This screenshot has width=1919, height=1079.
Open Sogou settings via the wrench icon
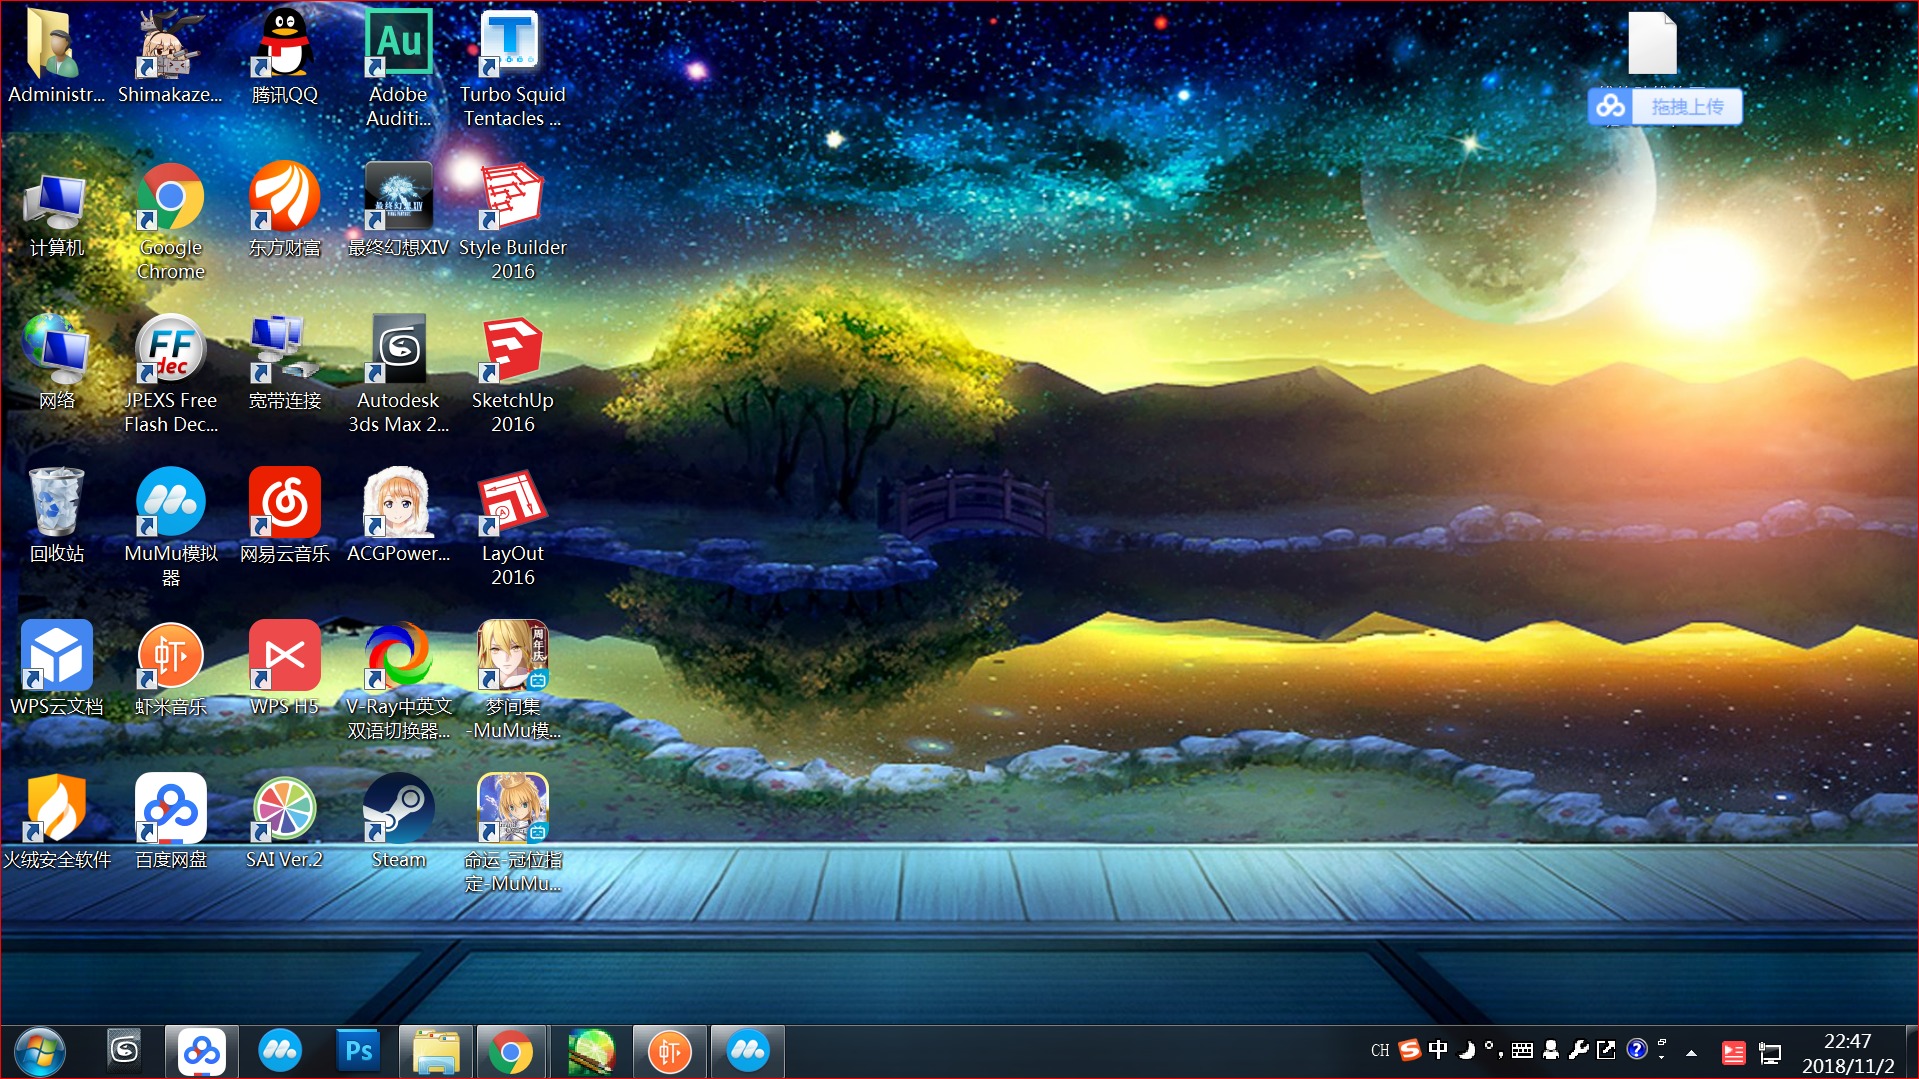(x=1579, y=1049)
